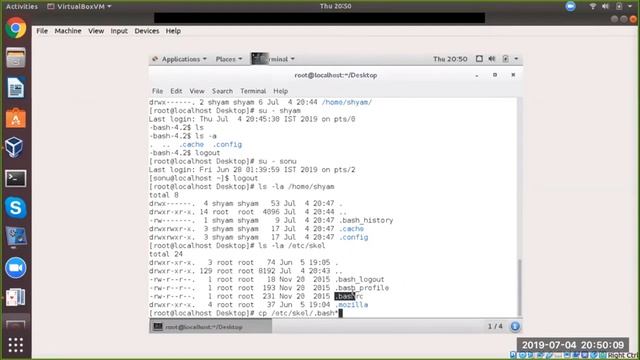Image resolution: width=640 pixels, height=360 pixels.
Task: Click the 1 / 4 workspace switcher
Action: [x=495, y=327]
